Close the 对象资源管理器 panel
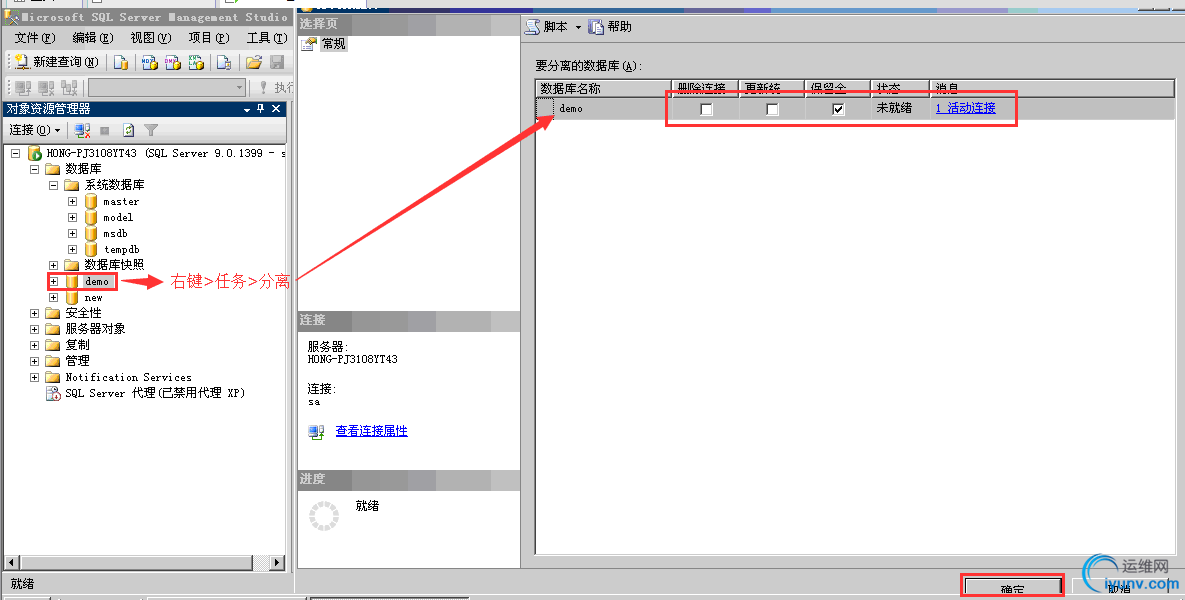The height and width of the screenshot is (600, 1185). click(276, 109)
